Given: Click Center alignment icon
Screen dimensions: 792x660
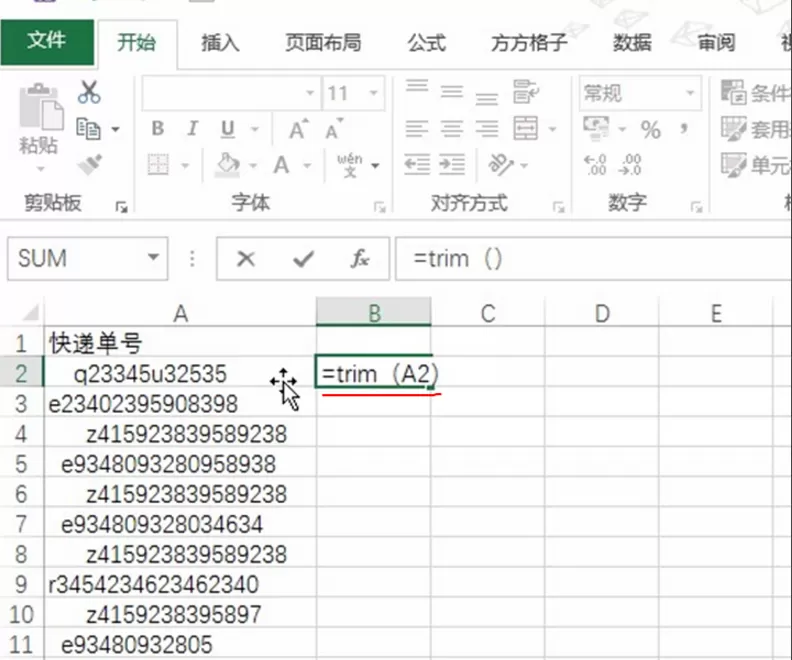Looking at the screenshot, I should click(x=452, y=128).
